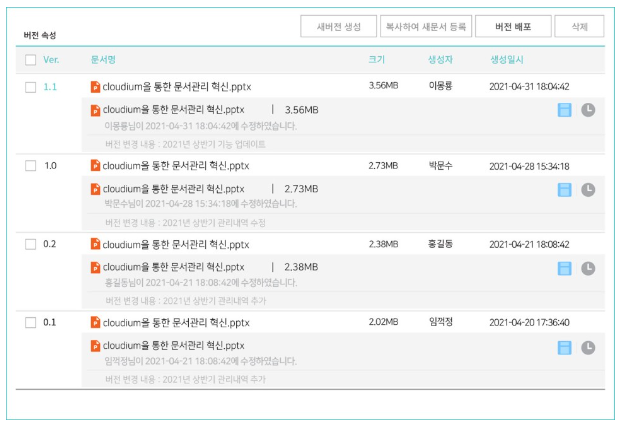This screenshot has width=619, height=425.
Task: Open history clock icon for version 1.0
Action: coord(588,189)
